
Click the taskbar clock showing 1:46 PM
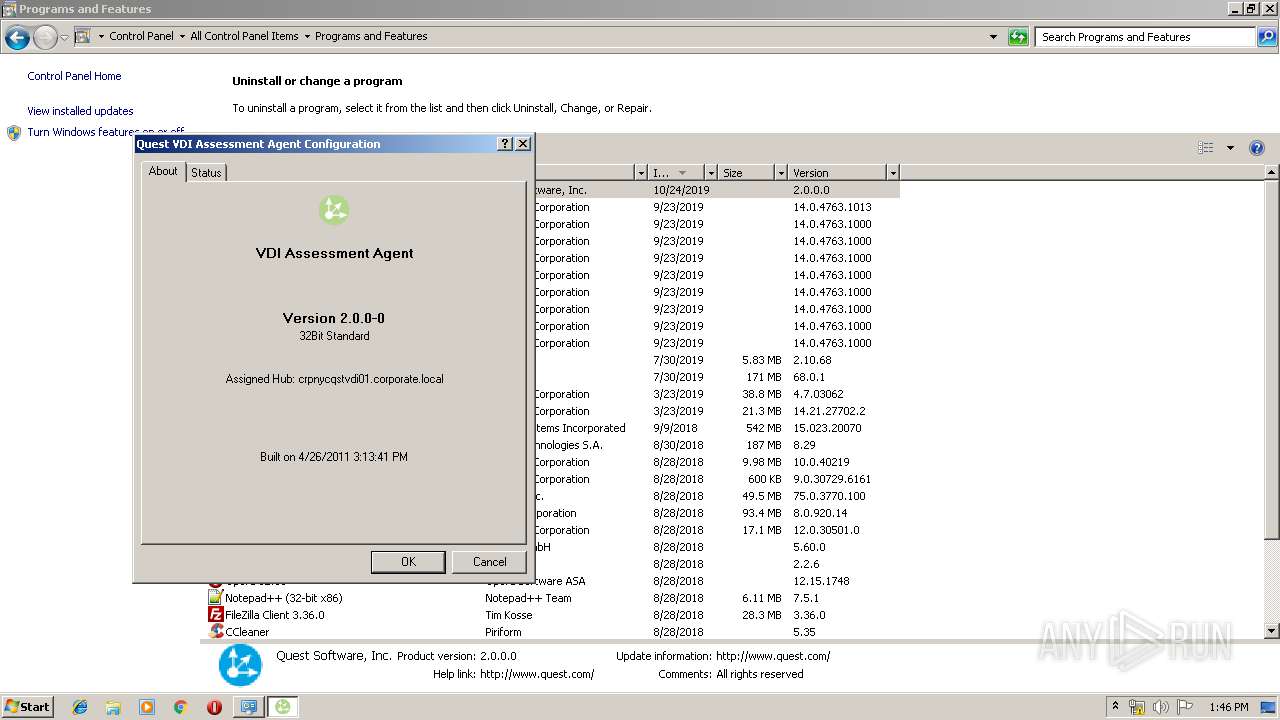[1228, 707]
